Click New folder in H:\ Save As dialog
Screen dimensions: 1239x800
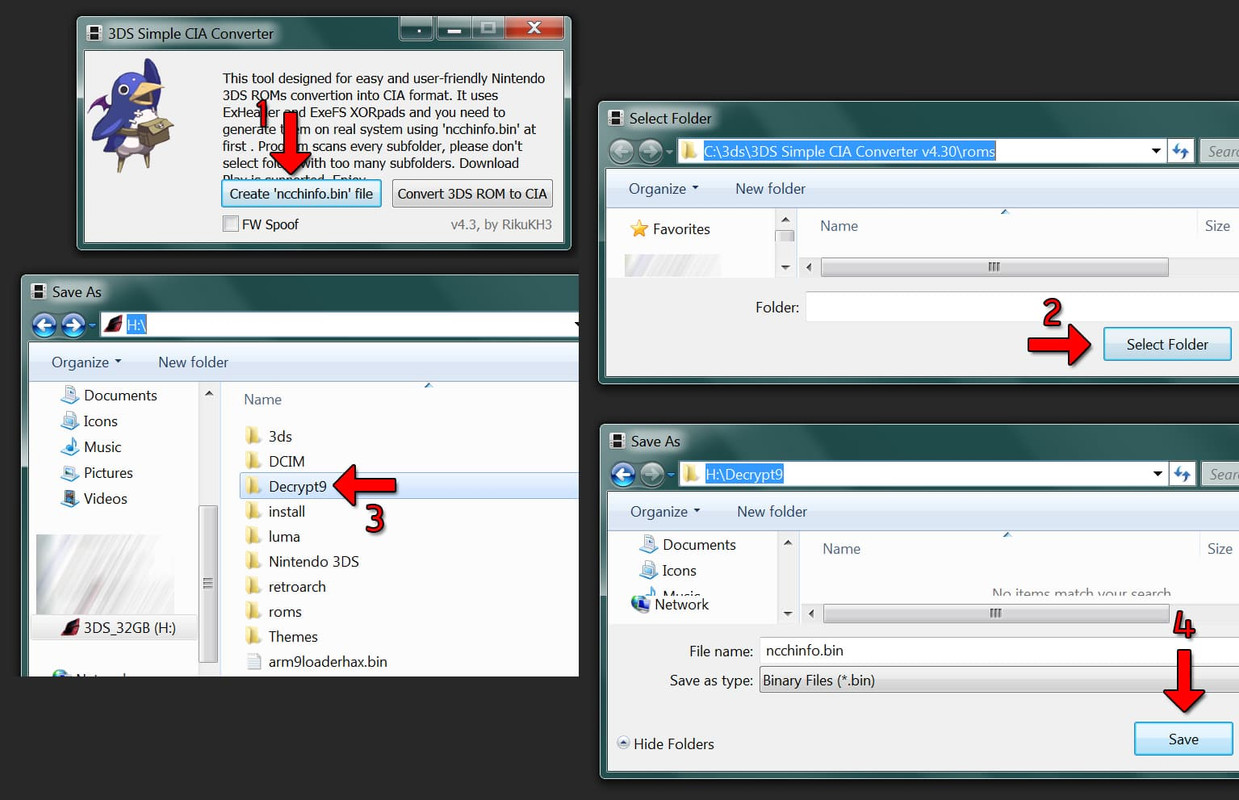click(x=193, y=362)
